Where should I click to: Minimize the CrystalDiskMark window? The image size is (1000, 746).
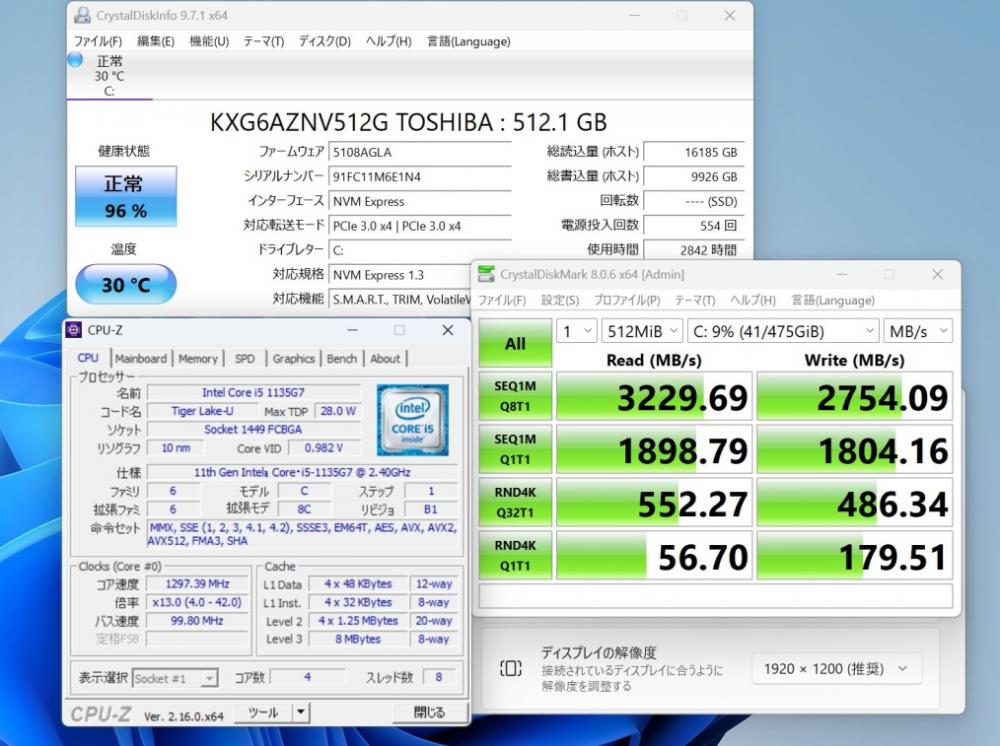(842, 274)
